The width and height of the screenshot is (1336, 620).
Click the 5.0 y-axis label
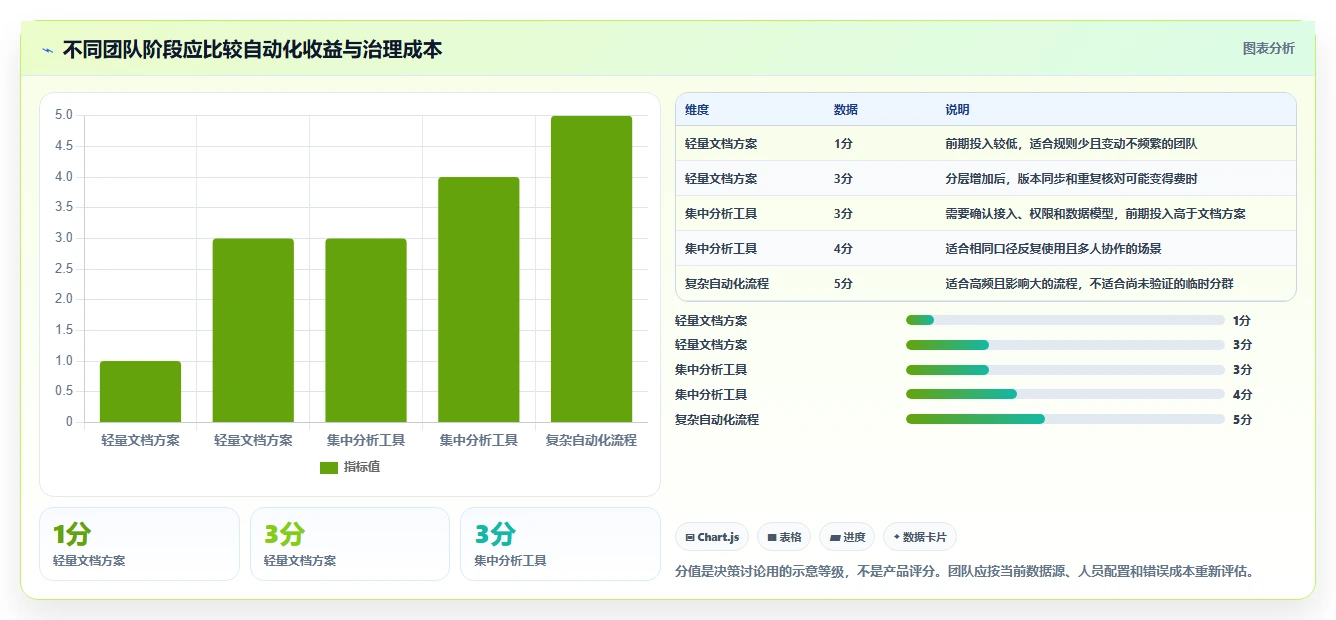click(x=64, y=116)
